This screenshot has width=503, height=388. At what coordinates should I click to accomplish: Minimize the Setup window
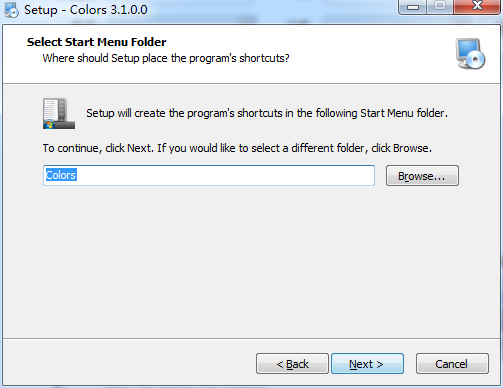point(413,7)
